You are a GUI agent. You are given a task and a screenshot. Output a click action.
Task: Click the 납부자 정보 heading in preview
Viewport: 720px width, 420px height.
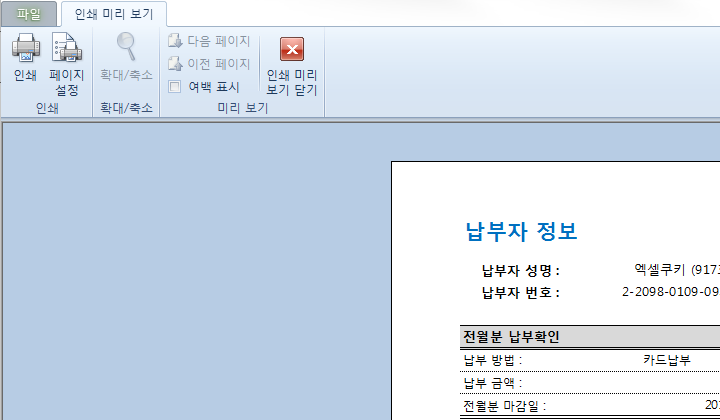pyautogui.click(x=521, y=231)
